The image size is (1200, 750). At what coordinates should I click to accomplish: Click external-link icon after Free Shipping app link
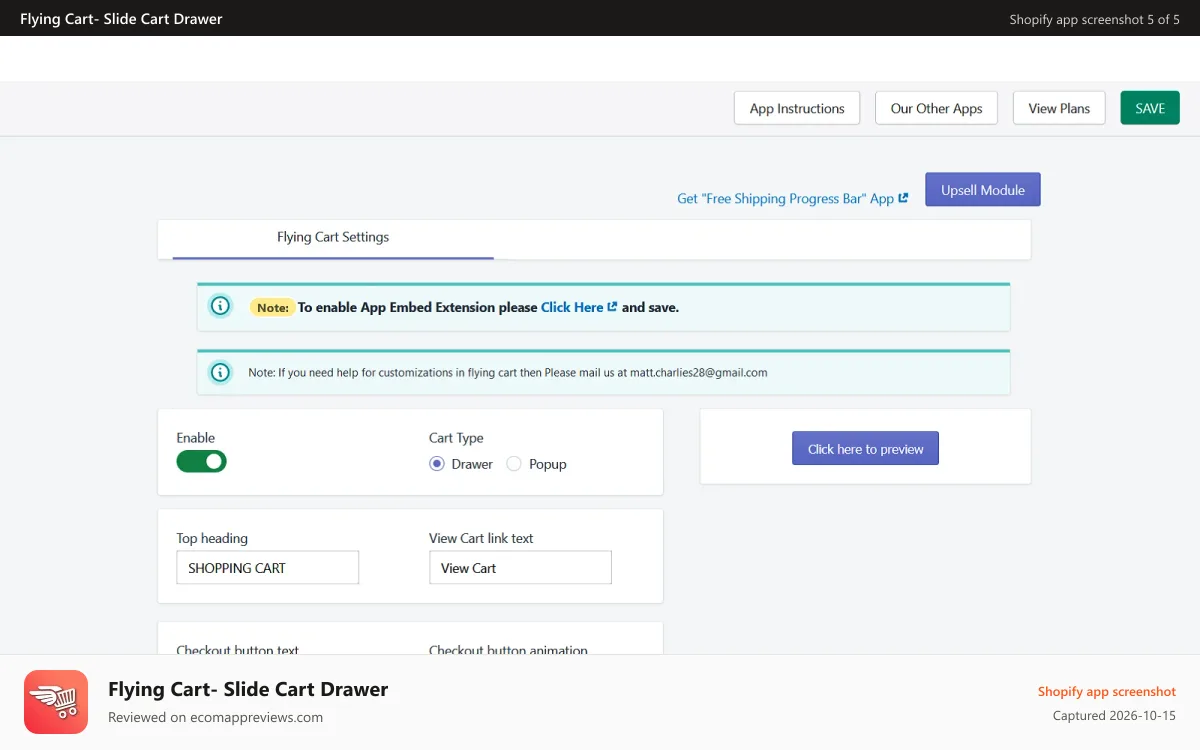[x=904, y=198]
